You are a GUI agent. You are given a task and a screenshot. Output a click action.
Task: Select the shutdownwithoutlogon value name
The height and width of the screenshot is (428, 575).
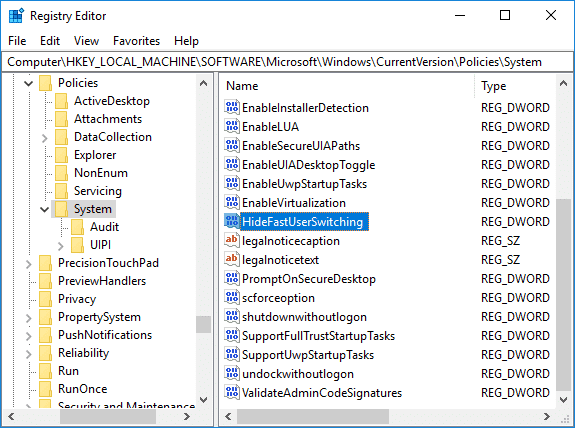(x=304, y=317)
